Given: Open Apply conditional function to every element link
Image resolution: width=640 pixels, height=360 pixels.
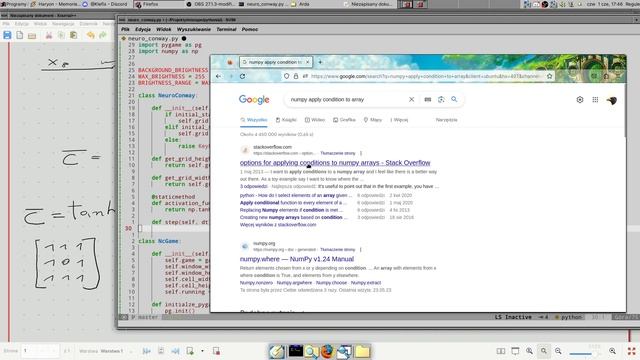Looking at the screenshot, I should [x=293, y=202].
